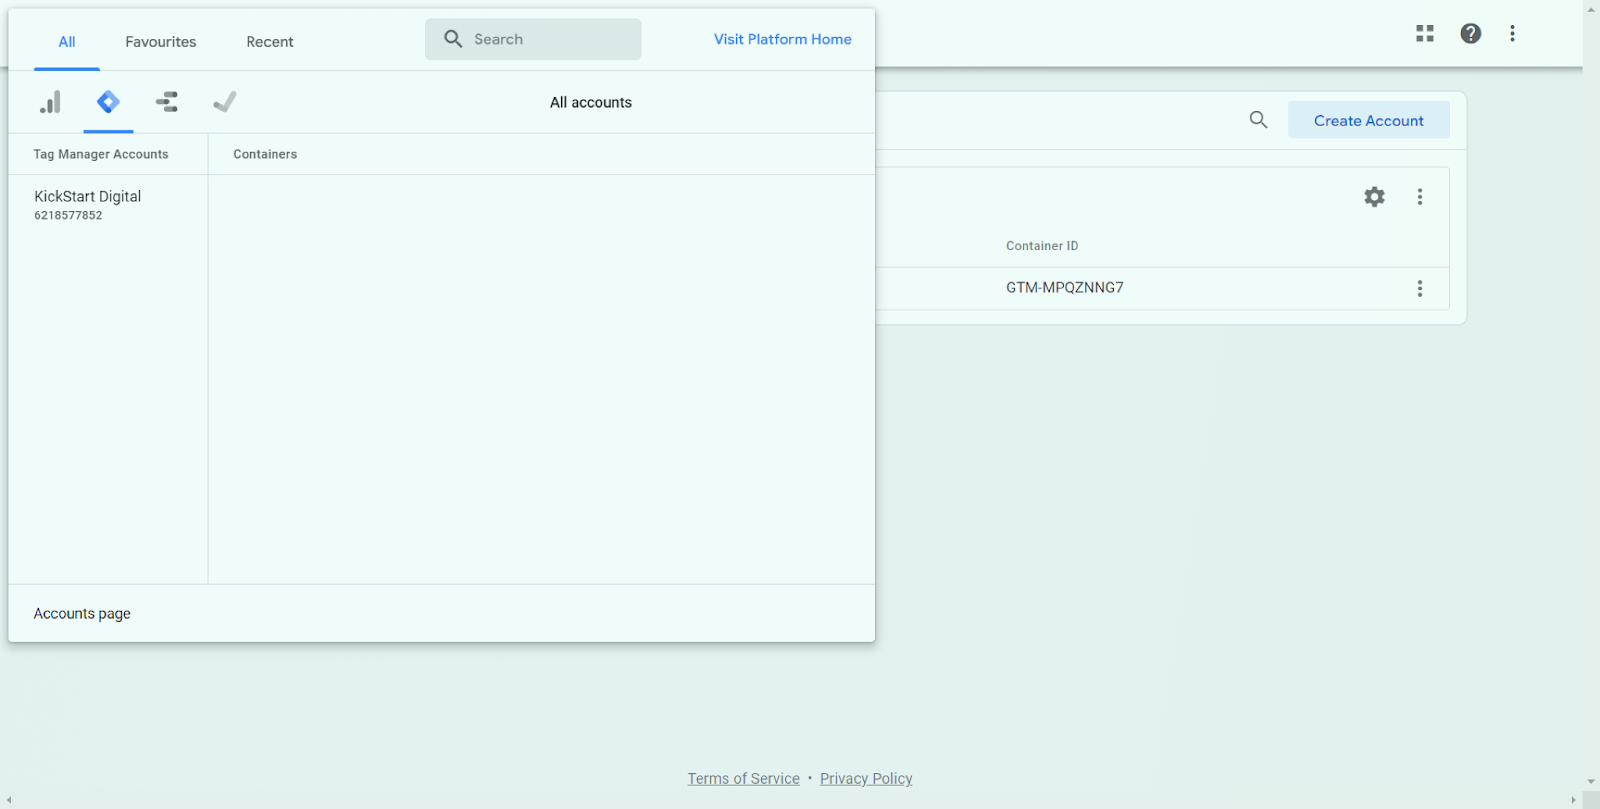Viewport: 1600px width, 809px height.
Task: Click the vertical scrollbar down arrow
Action: coord(1591,781)
